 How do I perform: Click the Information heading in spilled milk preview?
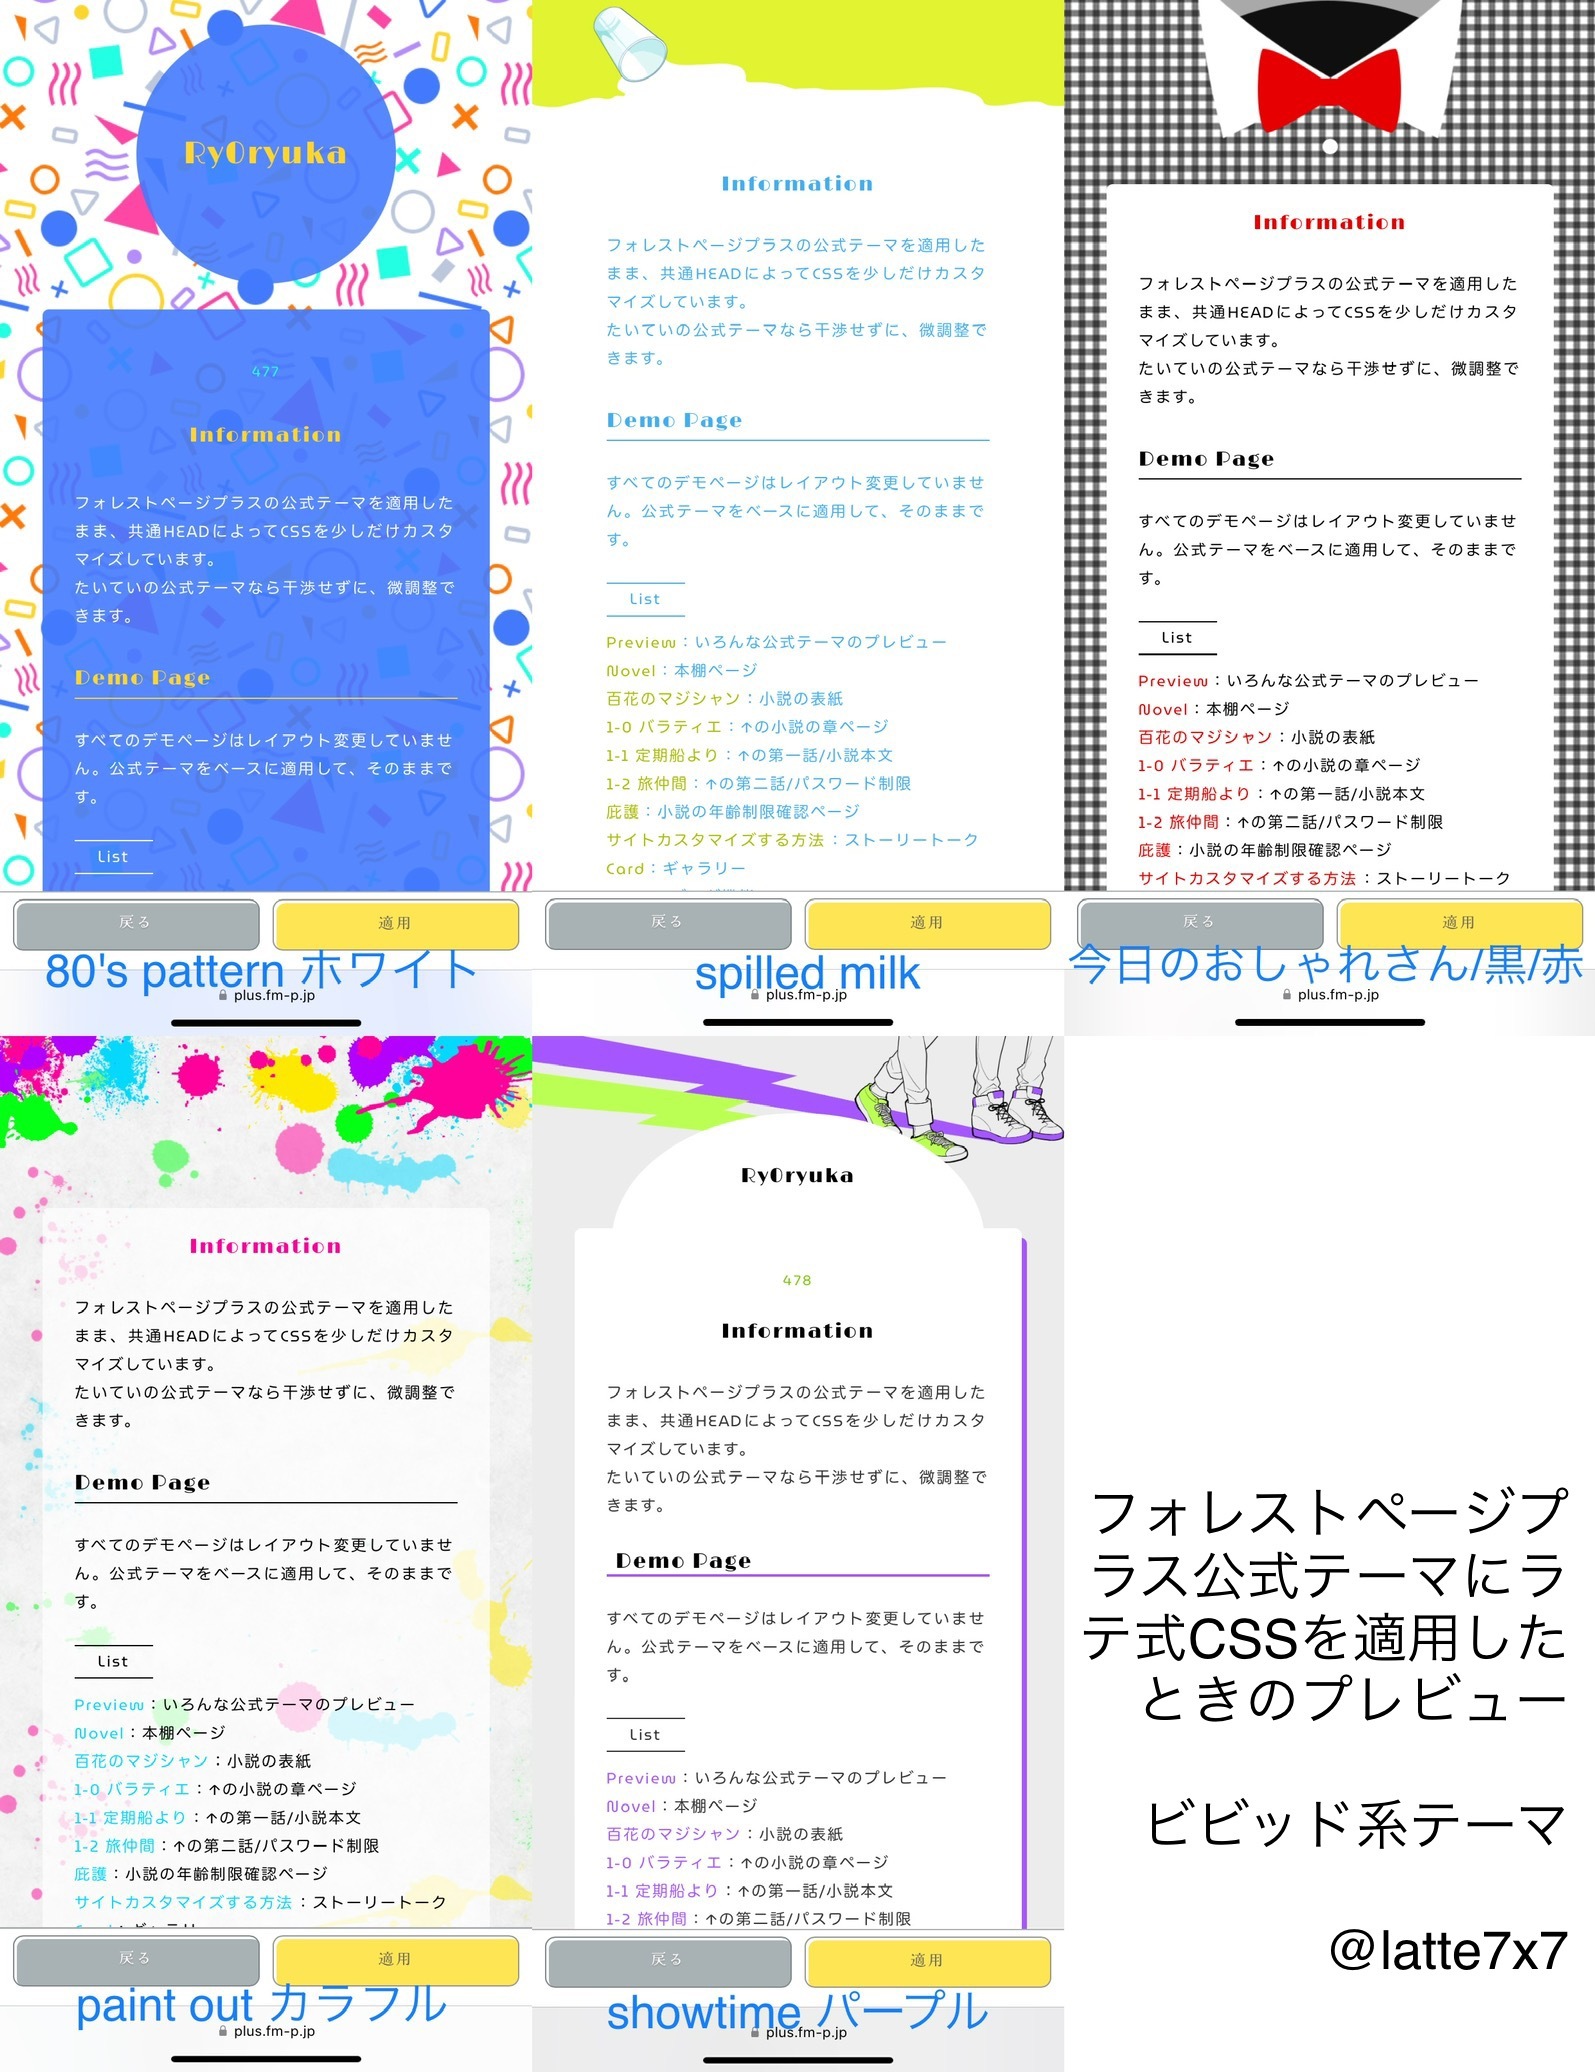797,184
